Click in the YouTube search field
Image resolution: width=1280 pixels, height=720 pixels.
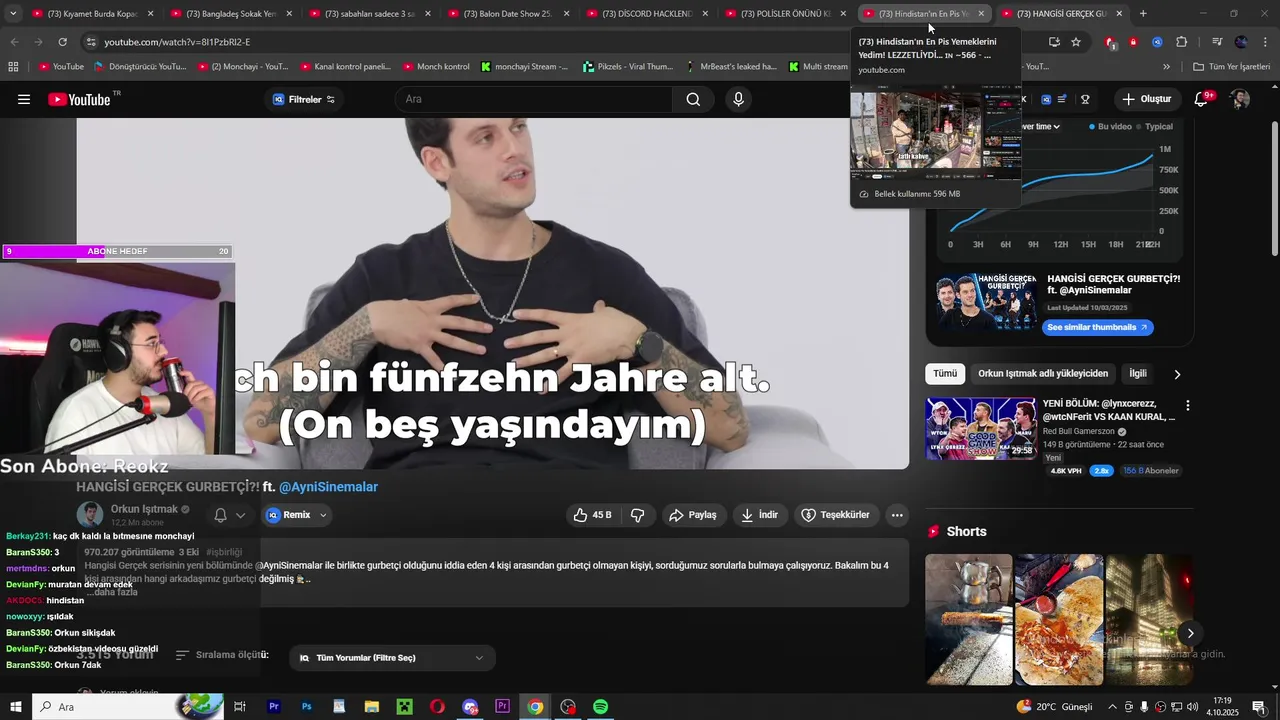point(534,99)
